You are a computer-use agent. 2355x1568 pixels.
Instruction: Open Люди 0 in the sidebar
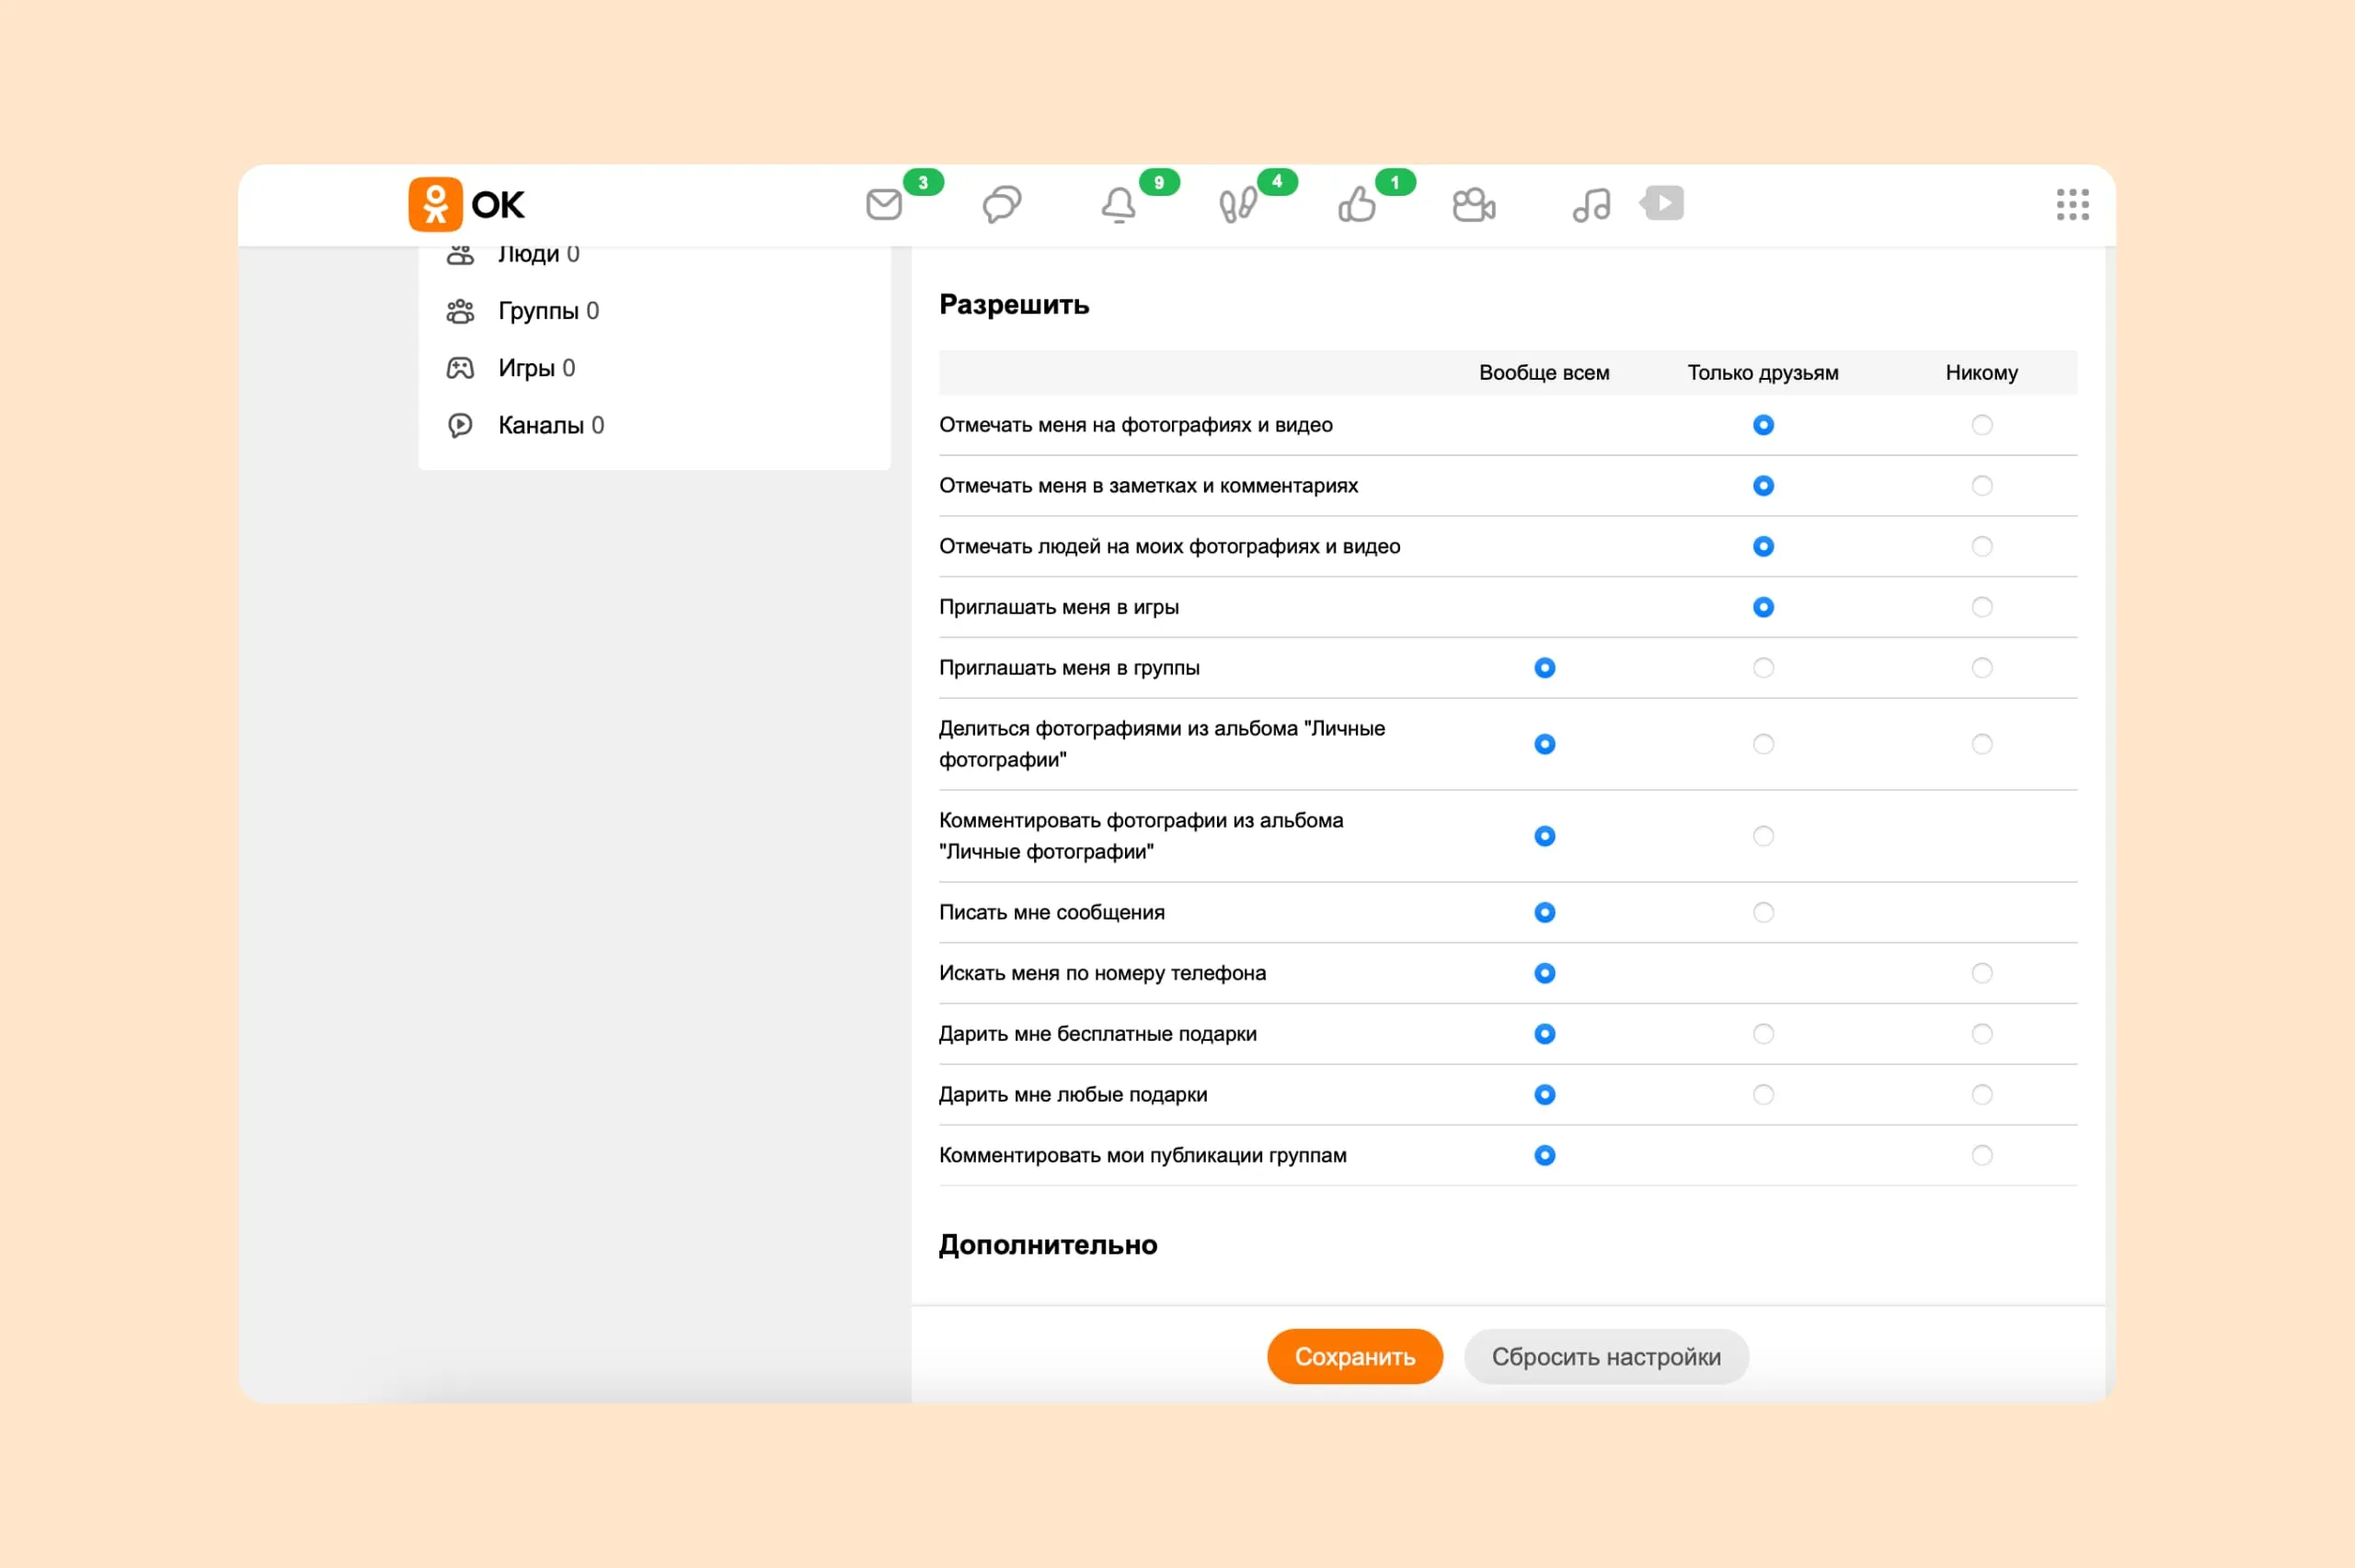coord(538,255)
